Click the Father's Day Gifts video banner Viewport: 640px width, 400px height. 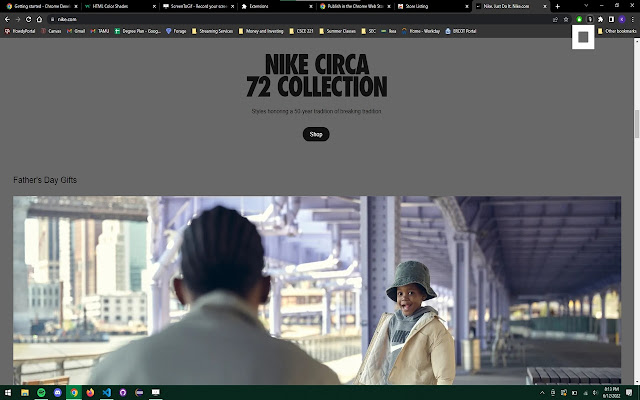tap(317, 290)
